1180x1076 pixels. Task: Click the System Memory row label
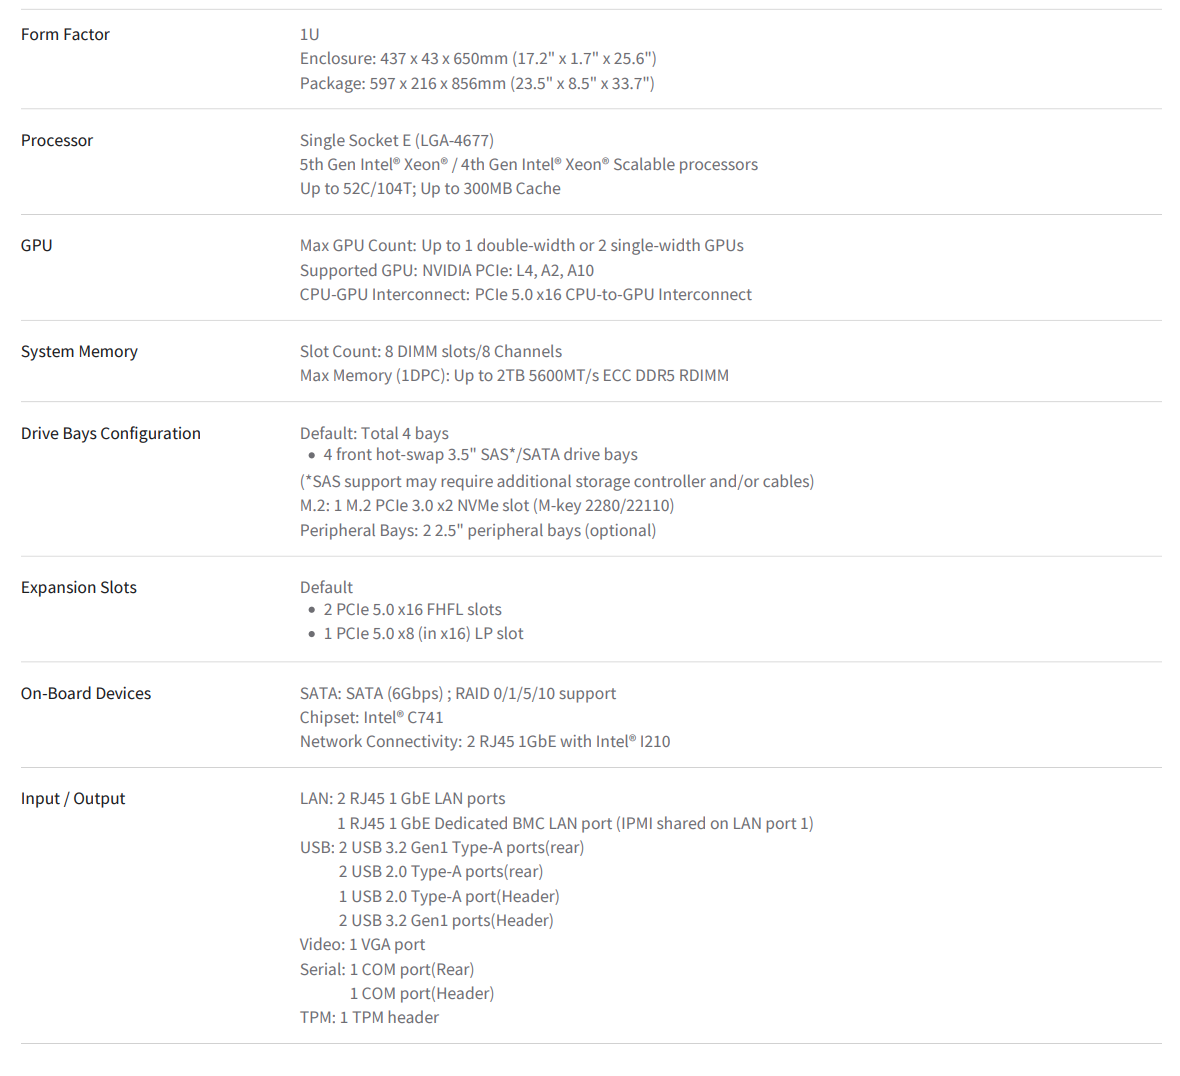point(79,351)
